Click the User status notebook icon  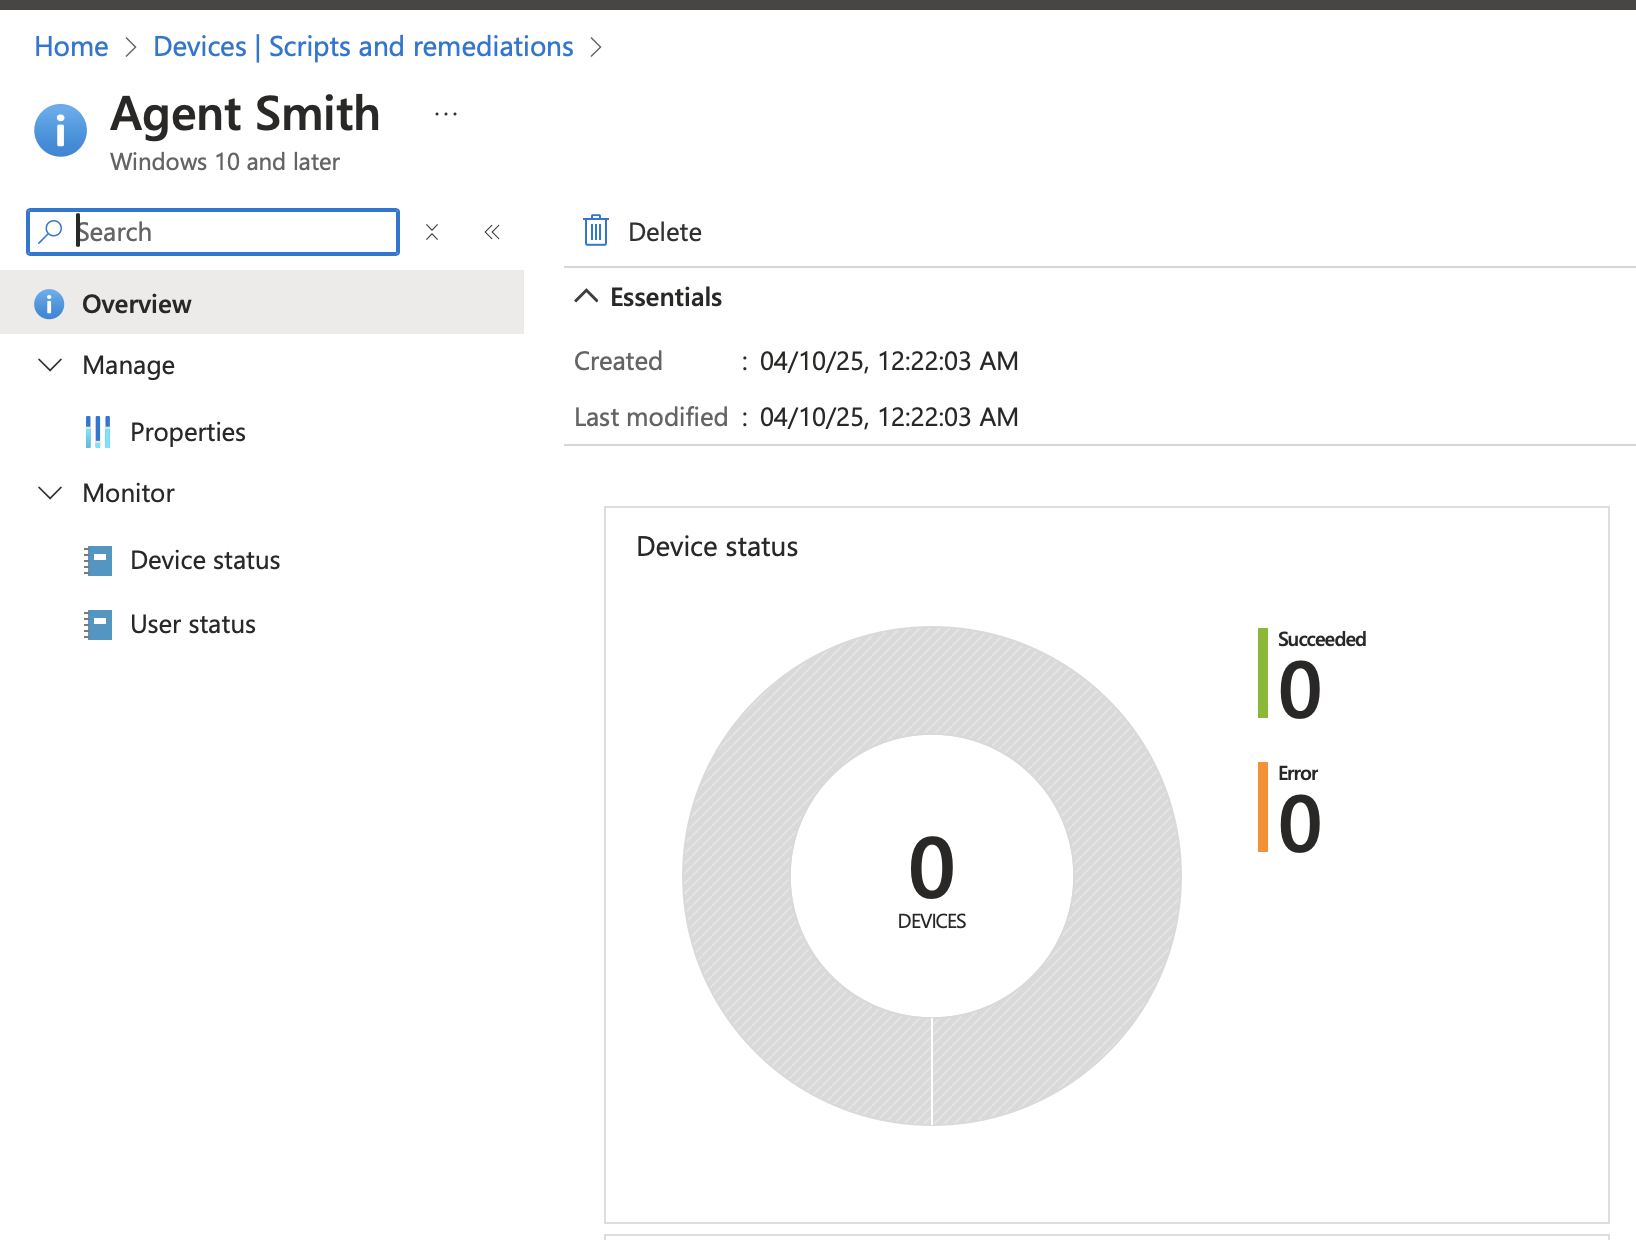[x=98, y=624]
